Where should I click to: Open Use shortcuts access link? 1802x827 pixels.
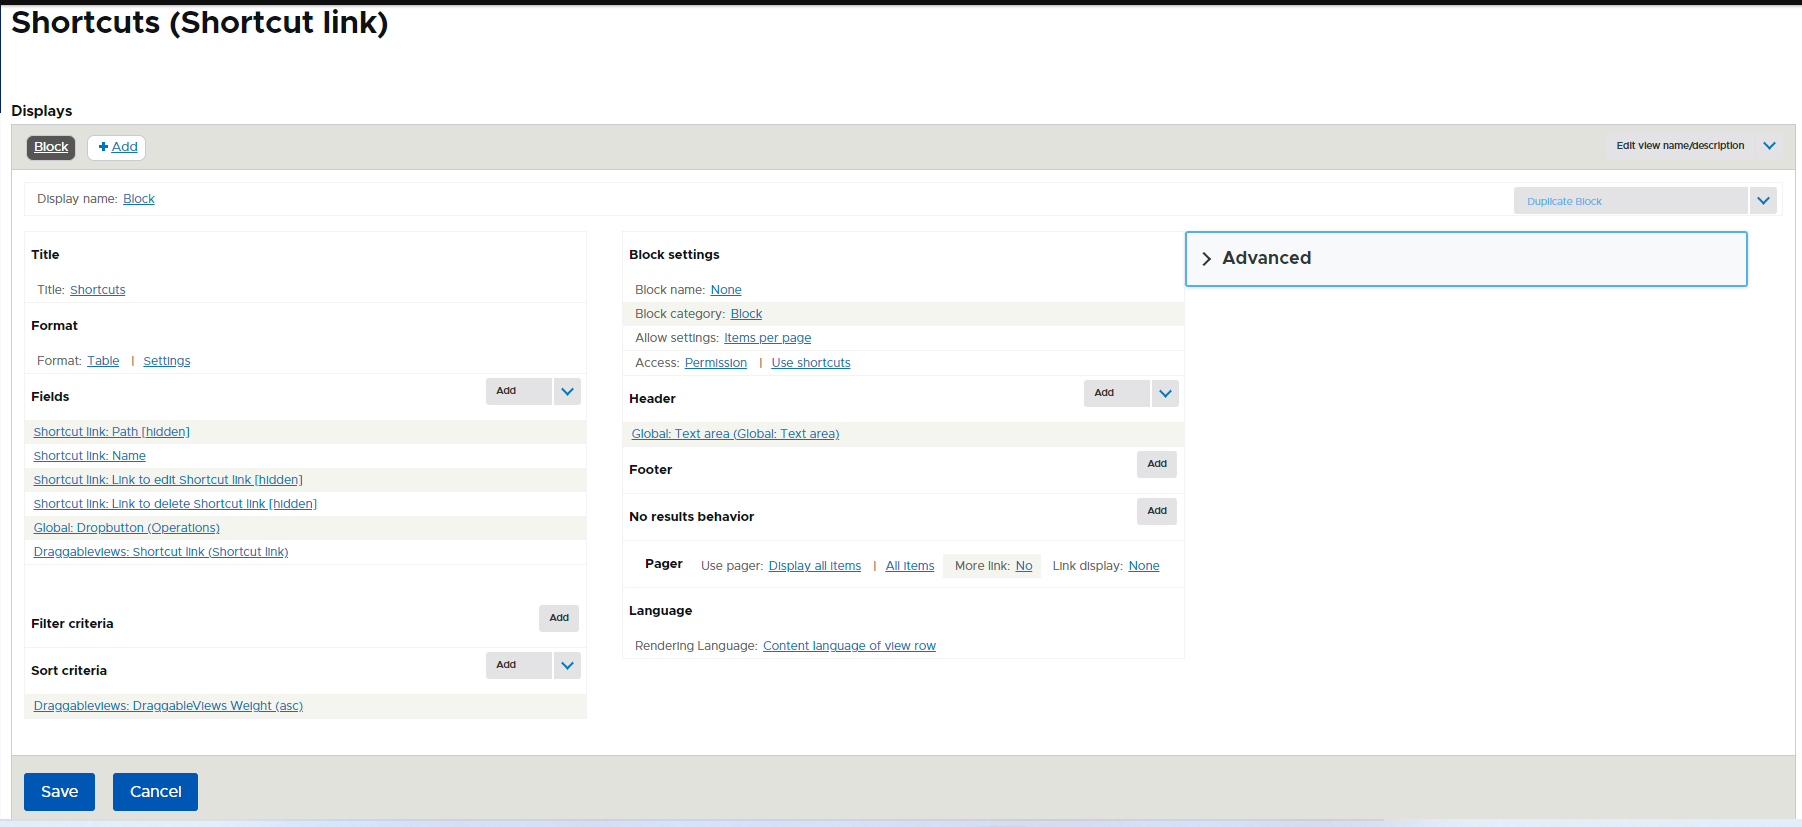pyautogui.click(x=811, y=363)
